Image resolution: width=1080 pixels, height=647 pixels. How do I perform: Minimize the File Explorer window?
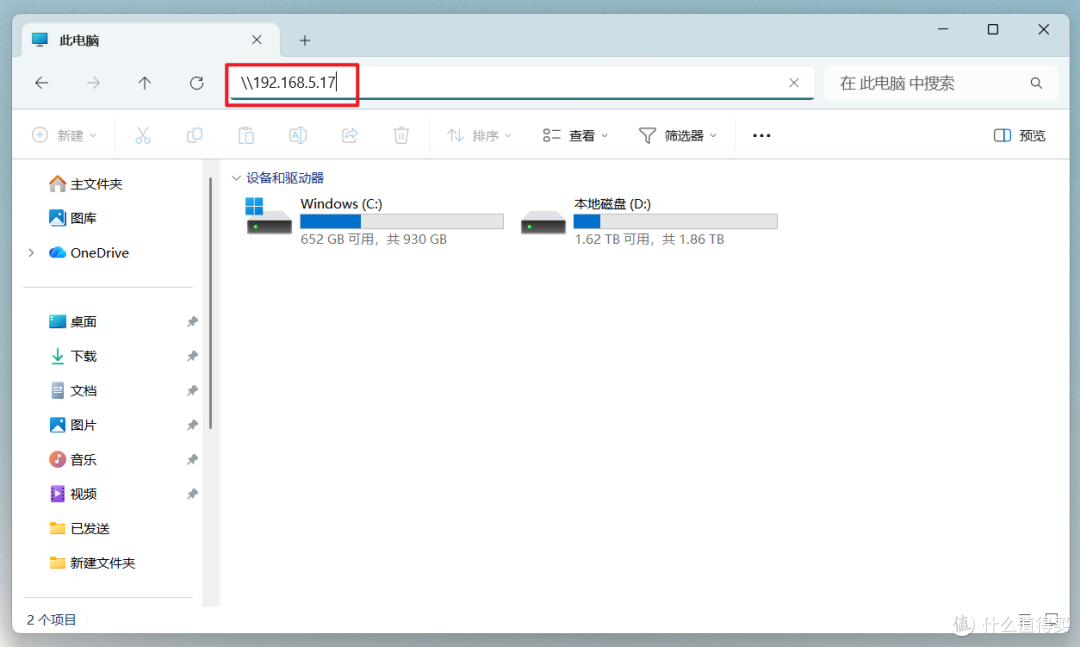pos(943,30)
